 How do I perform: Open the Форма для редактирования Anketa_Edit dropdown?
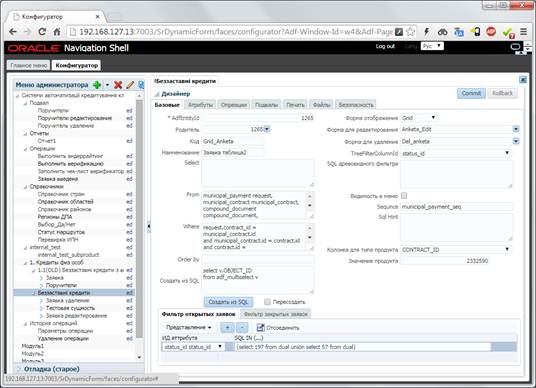(516, 129)
